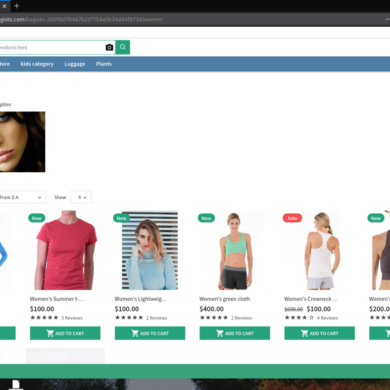
Task: Add Women's green cloth to cart
Action: coord(235,333)
